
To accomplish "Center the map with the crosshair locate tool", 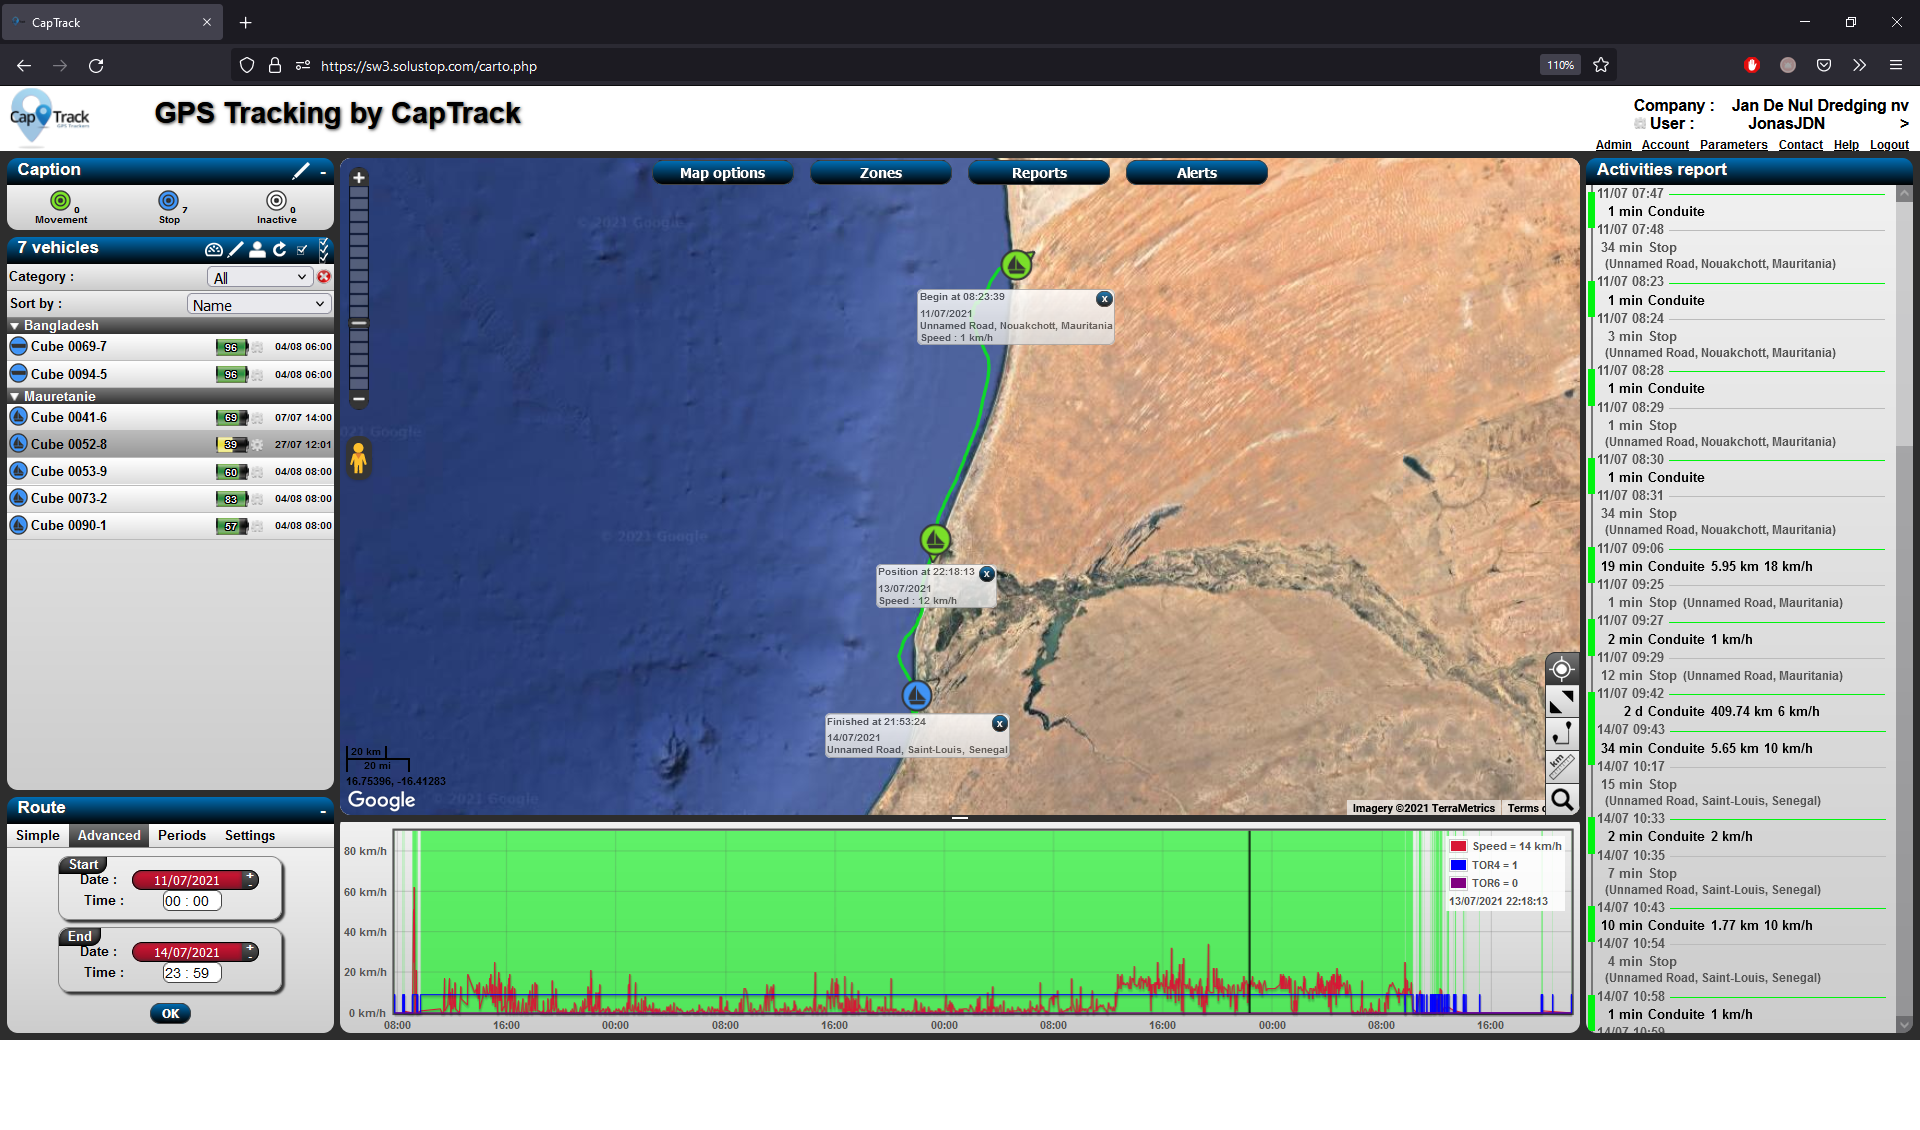I will (1561, 669).
